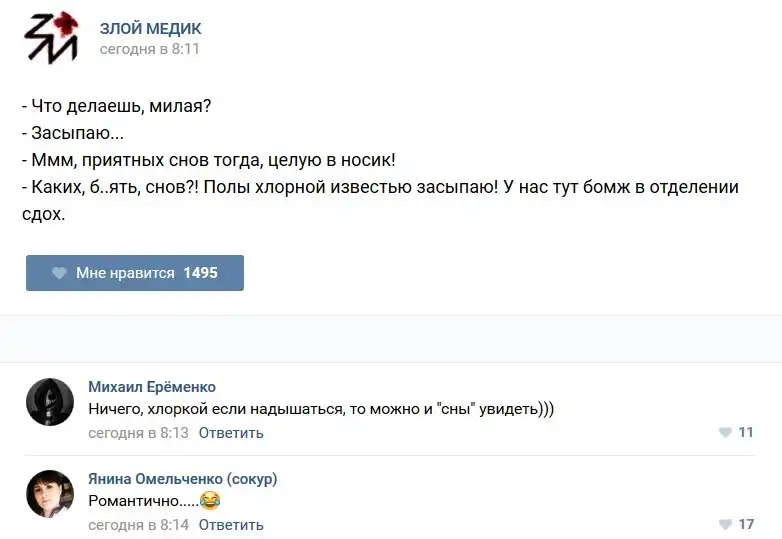Visit Янина Омельченко (сокур) profile link

click(182, 479)
